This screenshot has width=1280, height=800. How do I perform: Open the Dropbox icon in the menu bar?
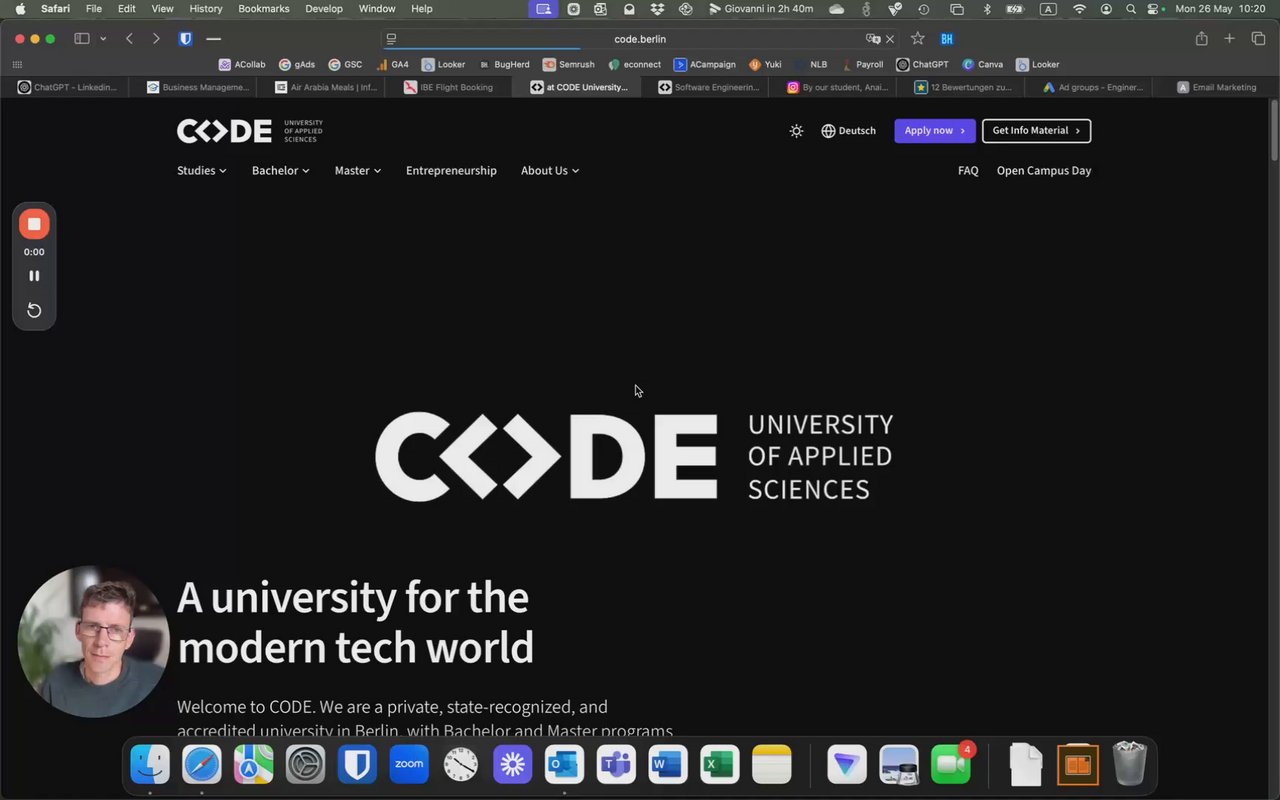[x=657, y=9]
